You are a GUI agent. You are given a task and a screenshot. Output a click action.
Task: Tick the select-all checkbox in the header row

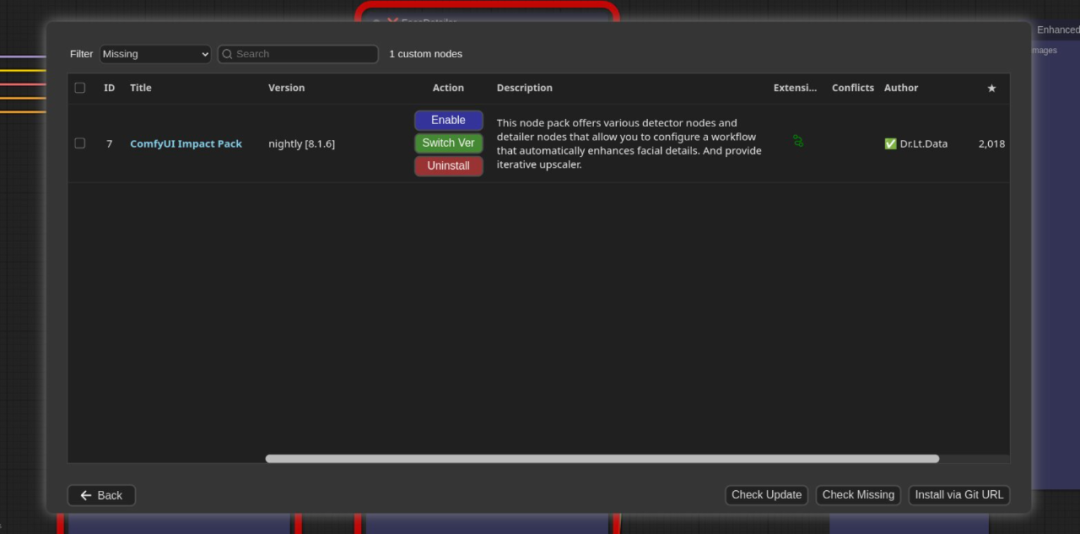pos(80,88)
